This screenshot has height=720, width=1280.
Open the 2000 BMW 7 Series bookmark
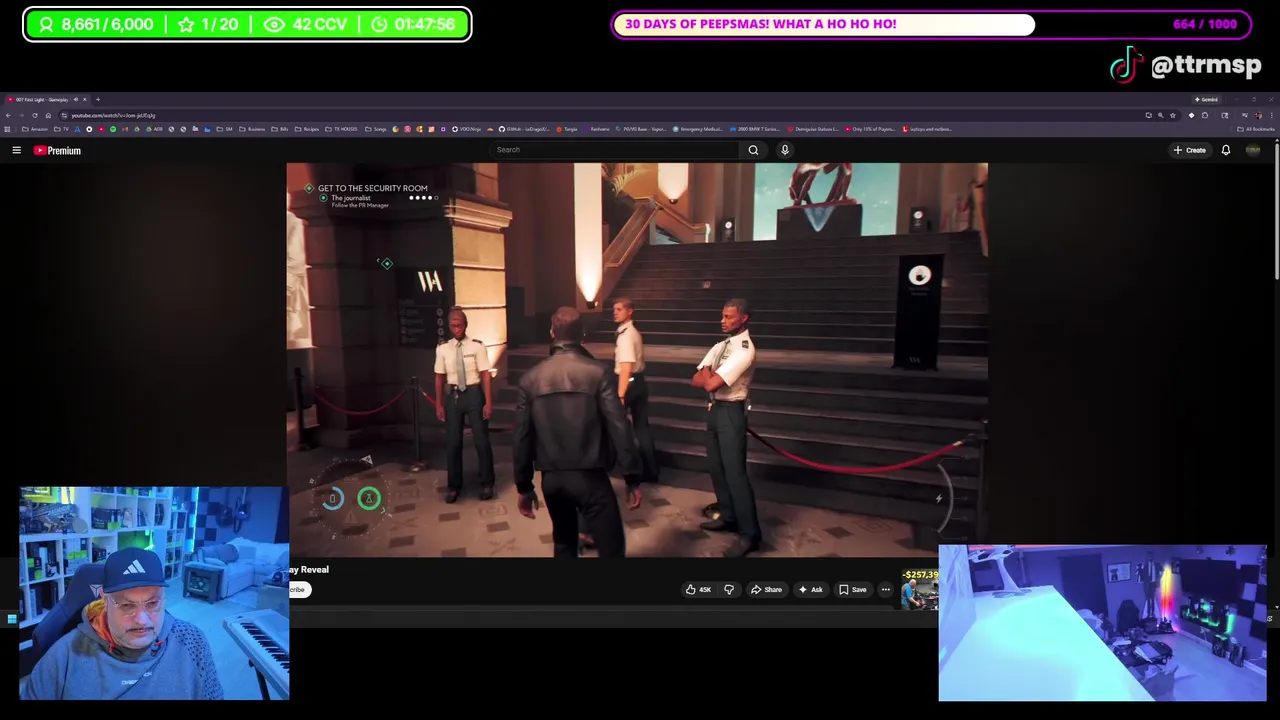[x=755, y=129]
